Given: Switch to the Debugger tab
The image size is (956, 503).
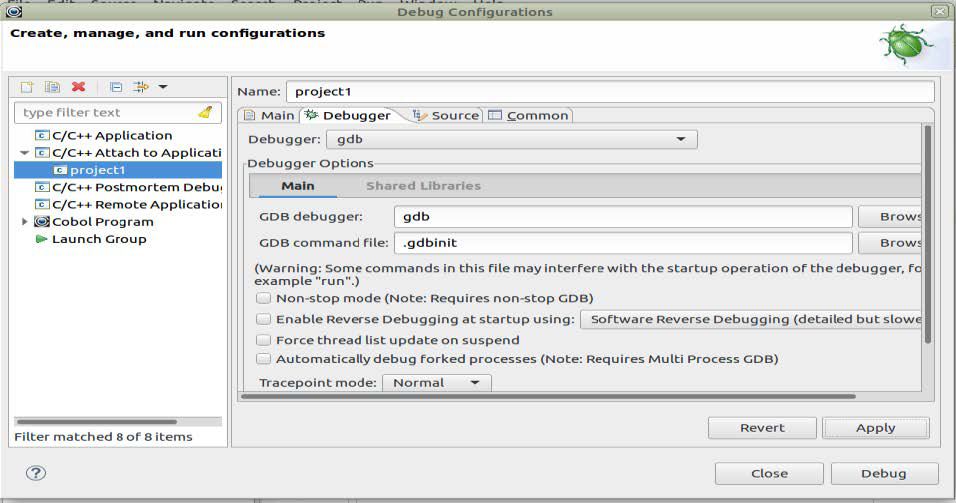Looking at the screenshot, I should coord(349,115).
